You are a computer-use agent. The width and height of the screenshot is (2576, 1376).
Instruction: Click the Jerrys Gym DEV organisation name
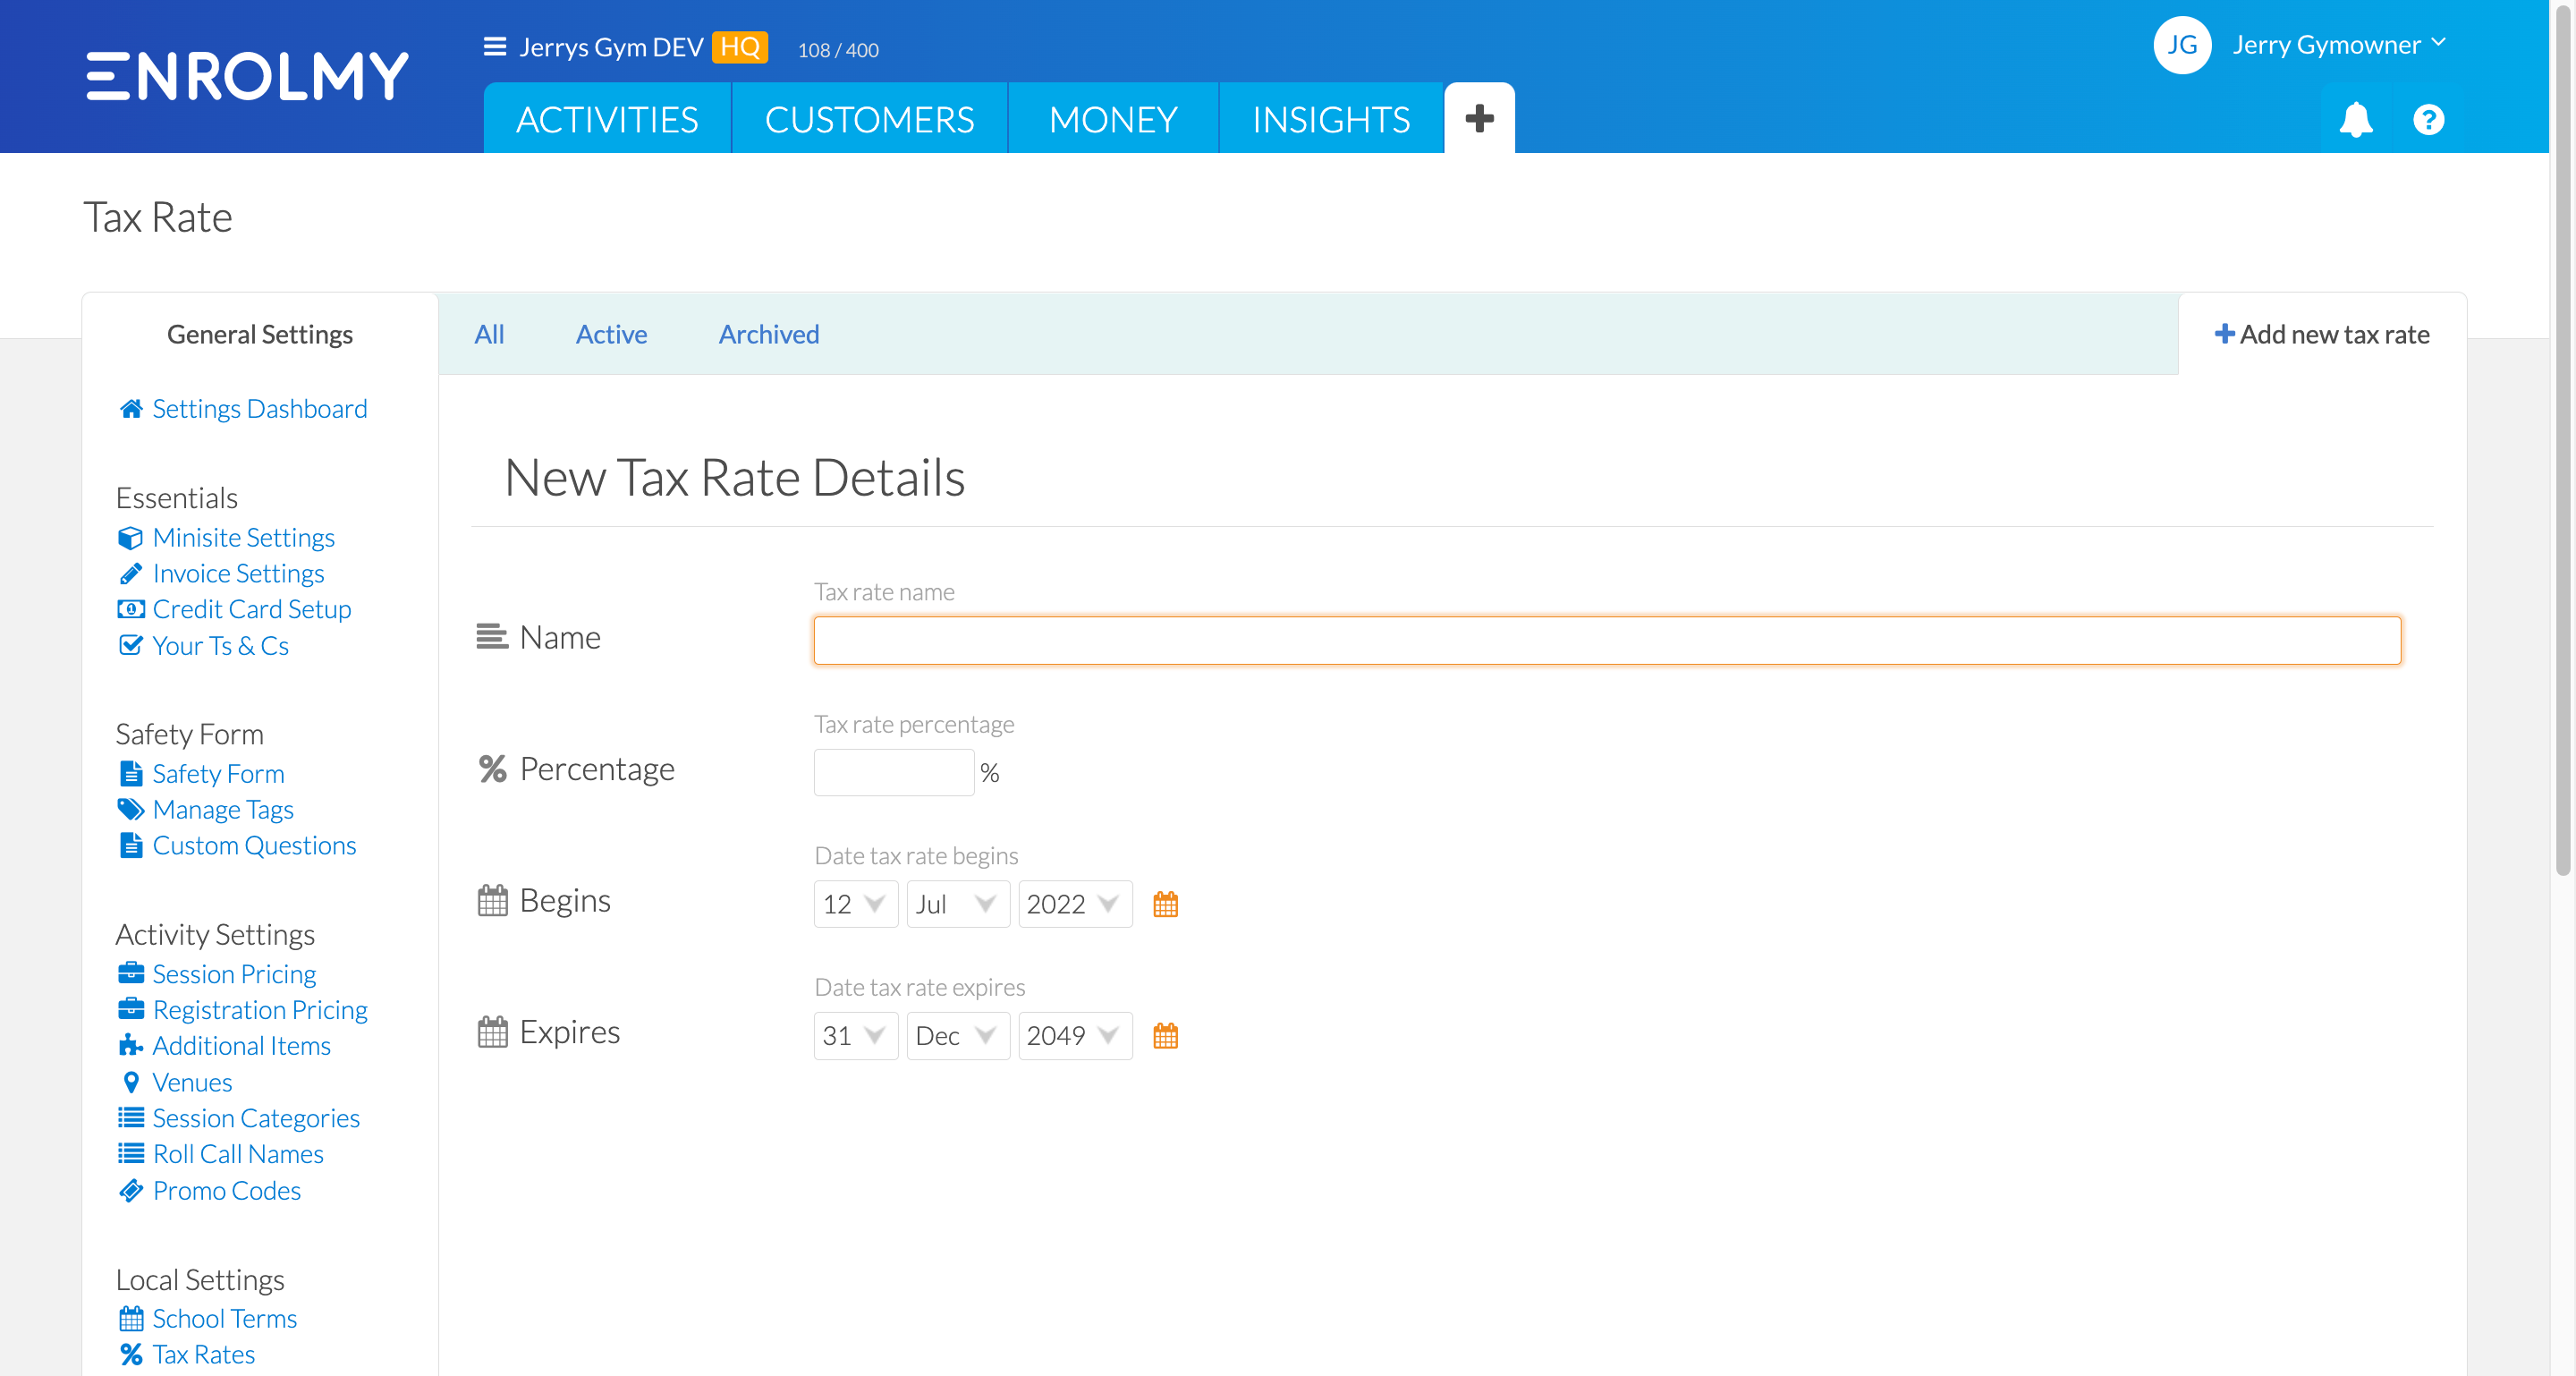612,47
